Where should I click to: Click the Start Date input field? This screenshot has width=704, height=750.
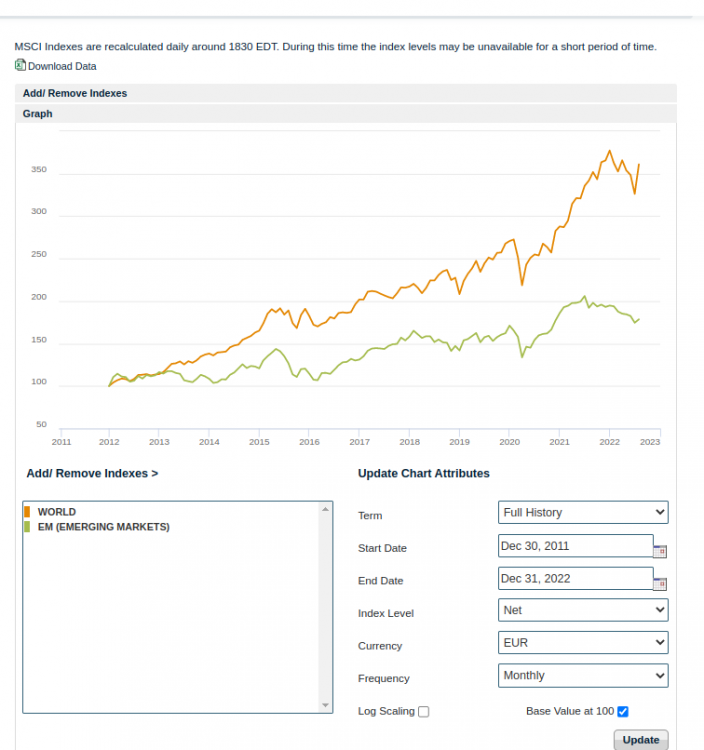click(575, 546)
